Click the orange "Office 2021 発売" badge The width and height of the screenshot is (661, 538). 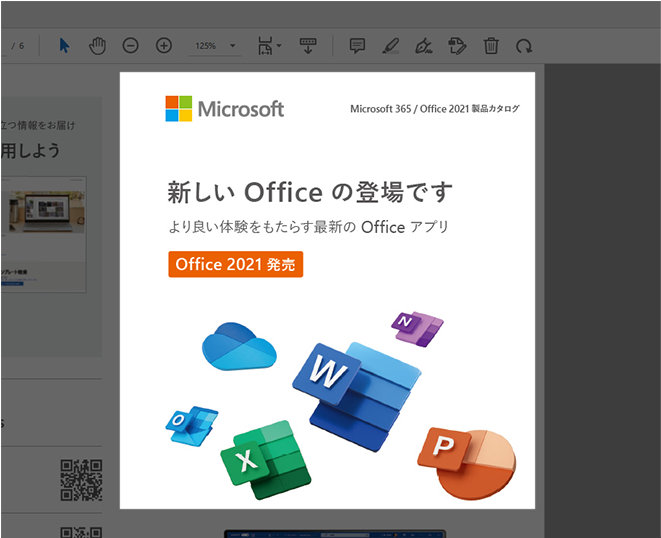click(x=236, y=264)
